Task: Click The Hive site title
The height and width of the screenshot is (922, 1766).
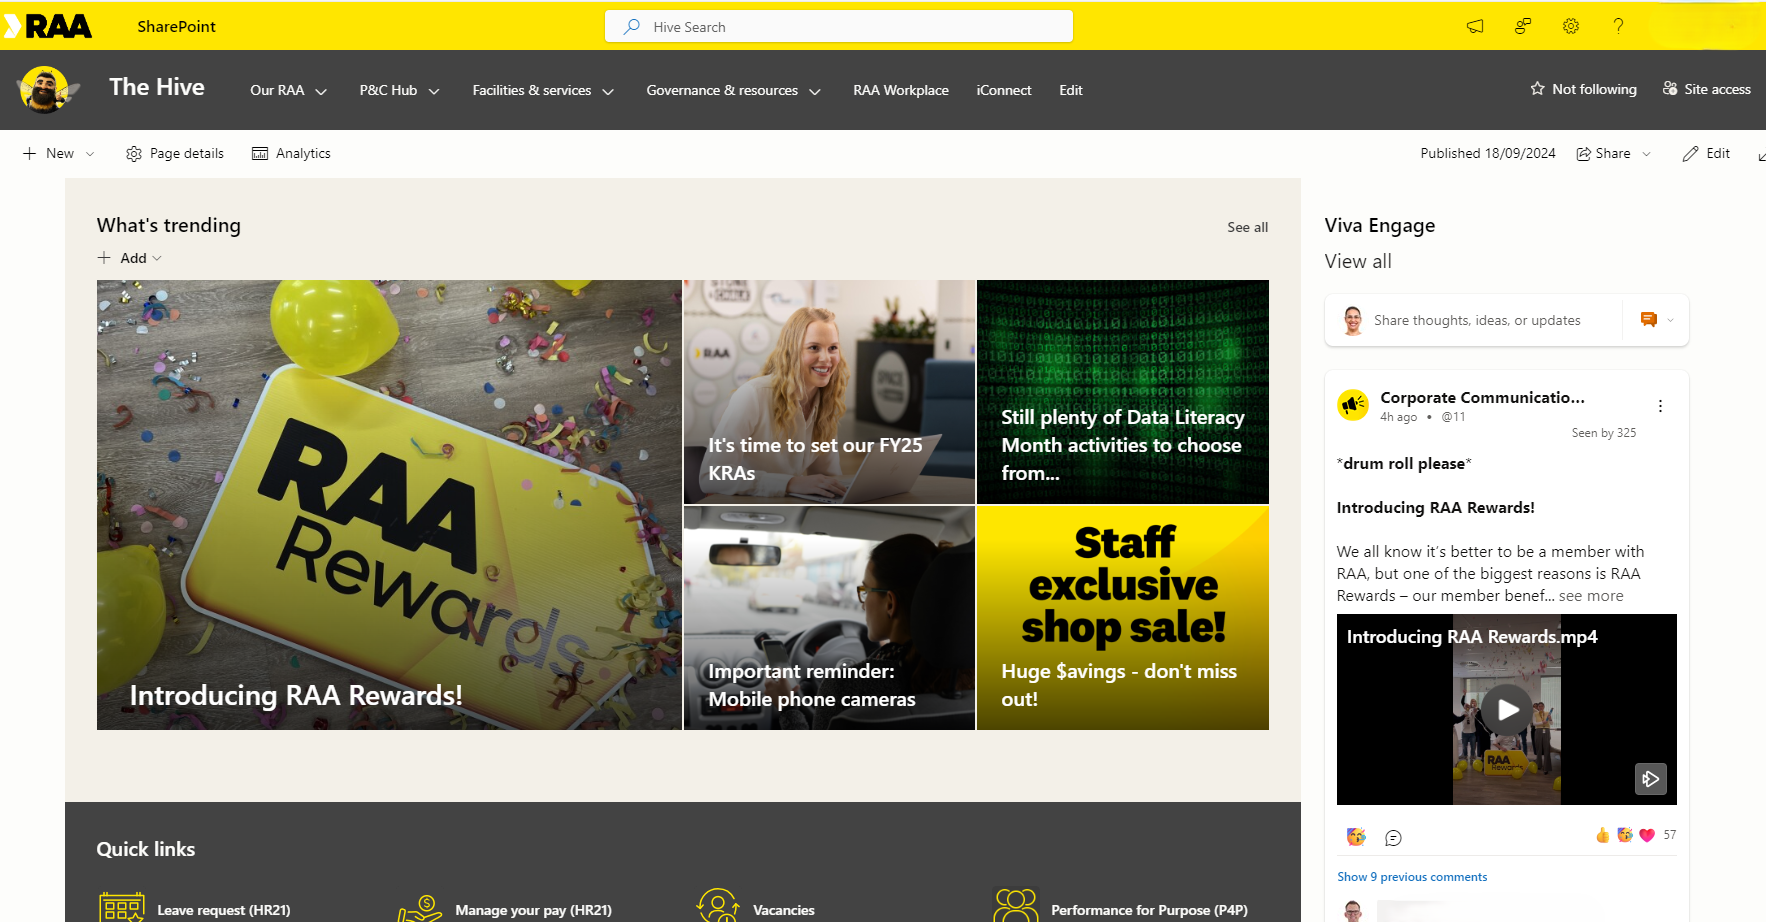Action: point(157,88)
